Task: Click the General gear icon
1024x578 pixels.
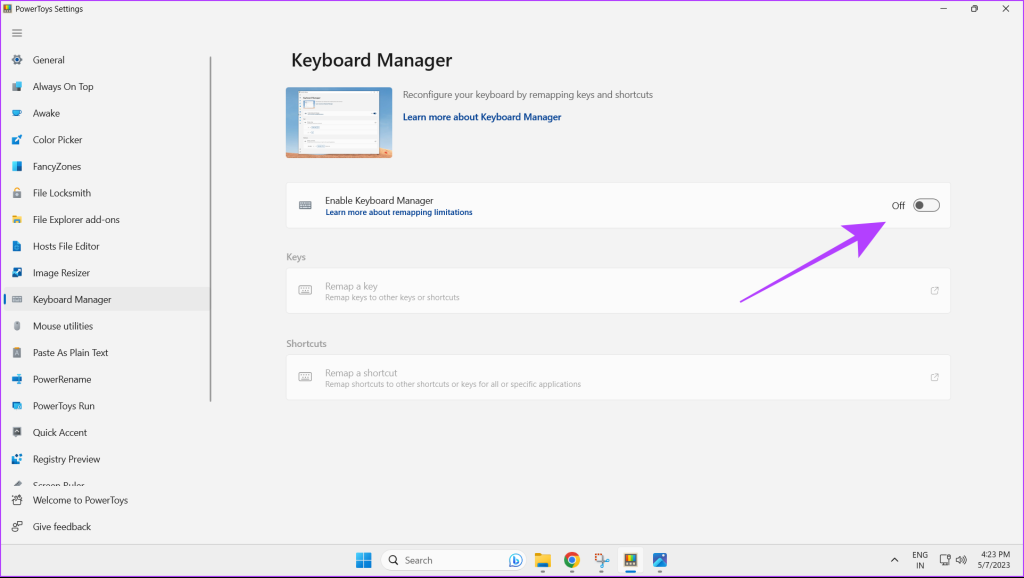Action: [x=17, y=60]
